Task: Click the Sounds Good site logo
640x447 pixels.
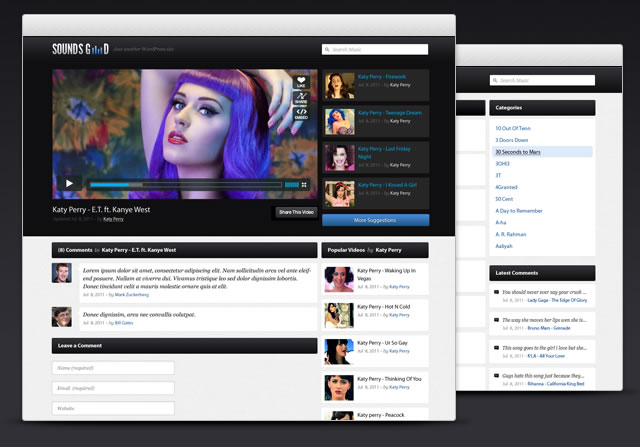Action: click(80, 49)
